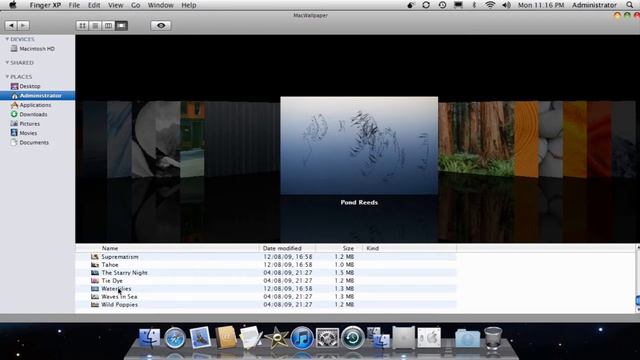The width and height of the screenshot is (640, 360).
Task: Click the file list vertical scrollbar
Action: [637, 279]
